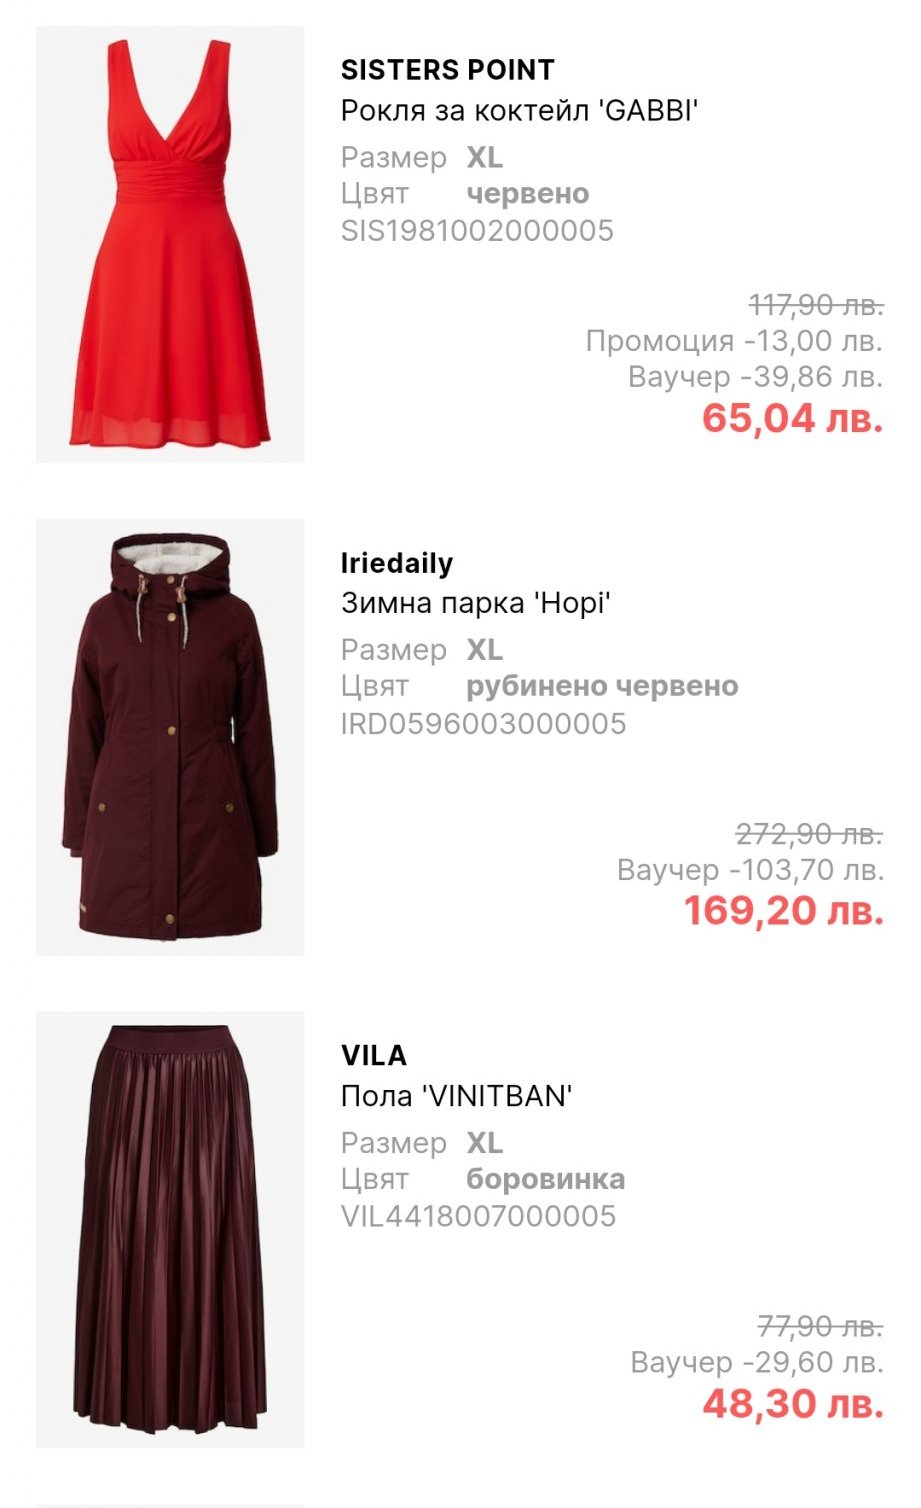Tap the final price 169,20 лв.
Screen dimensions: 921x1508
783,911
